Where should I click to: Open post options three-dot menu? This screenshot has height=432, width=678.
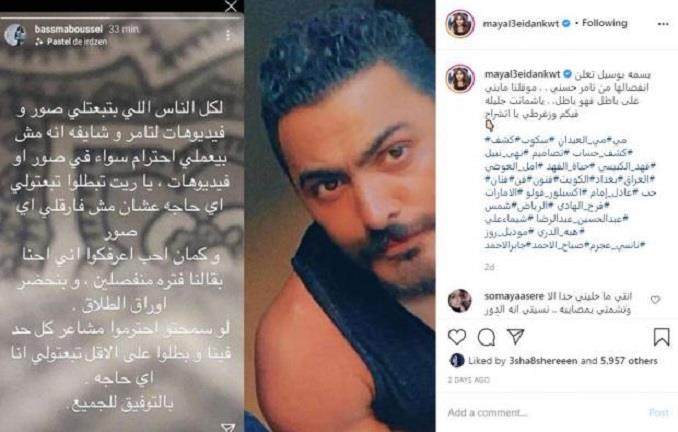tap(663, 24)
